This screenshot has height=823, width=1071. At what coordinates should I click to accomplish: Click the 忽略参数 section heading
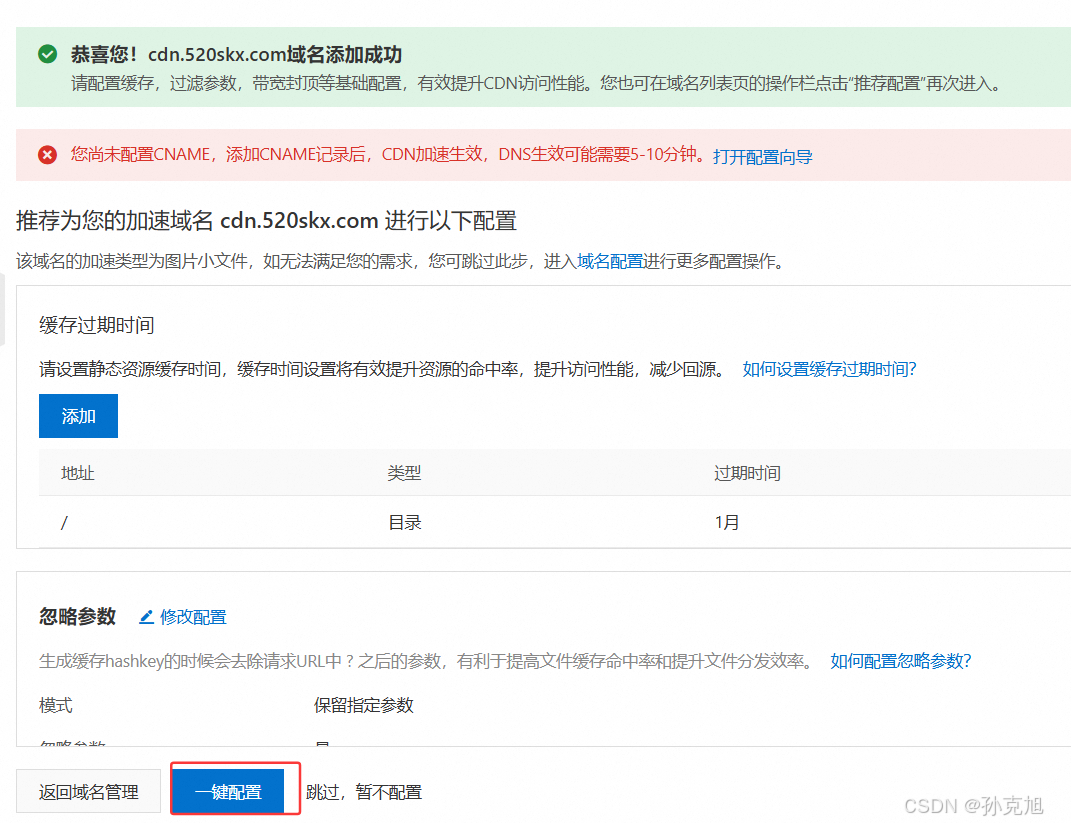pos(77,617)
